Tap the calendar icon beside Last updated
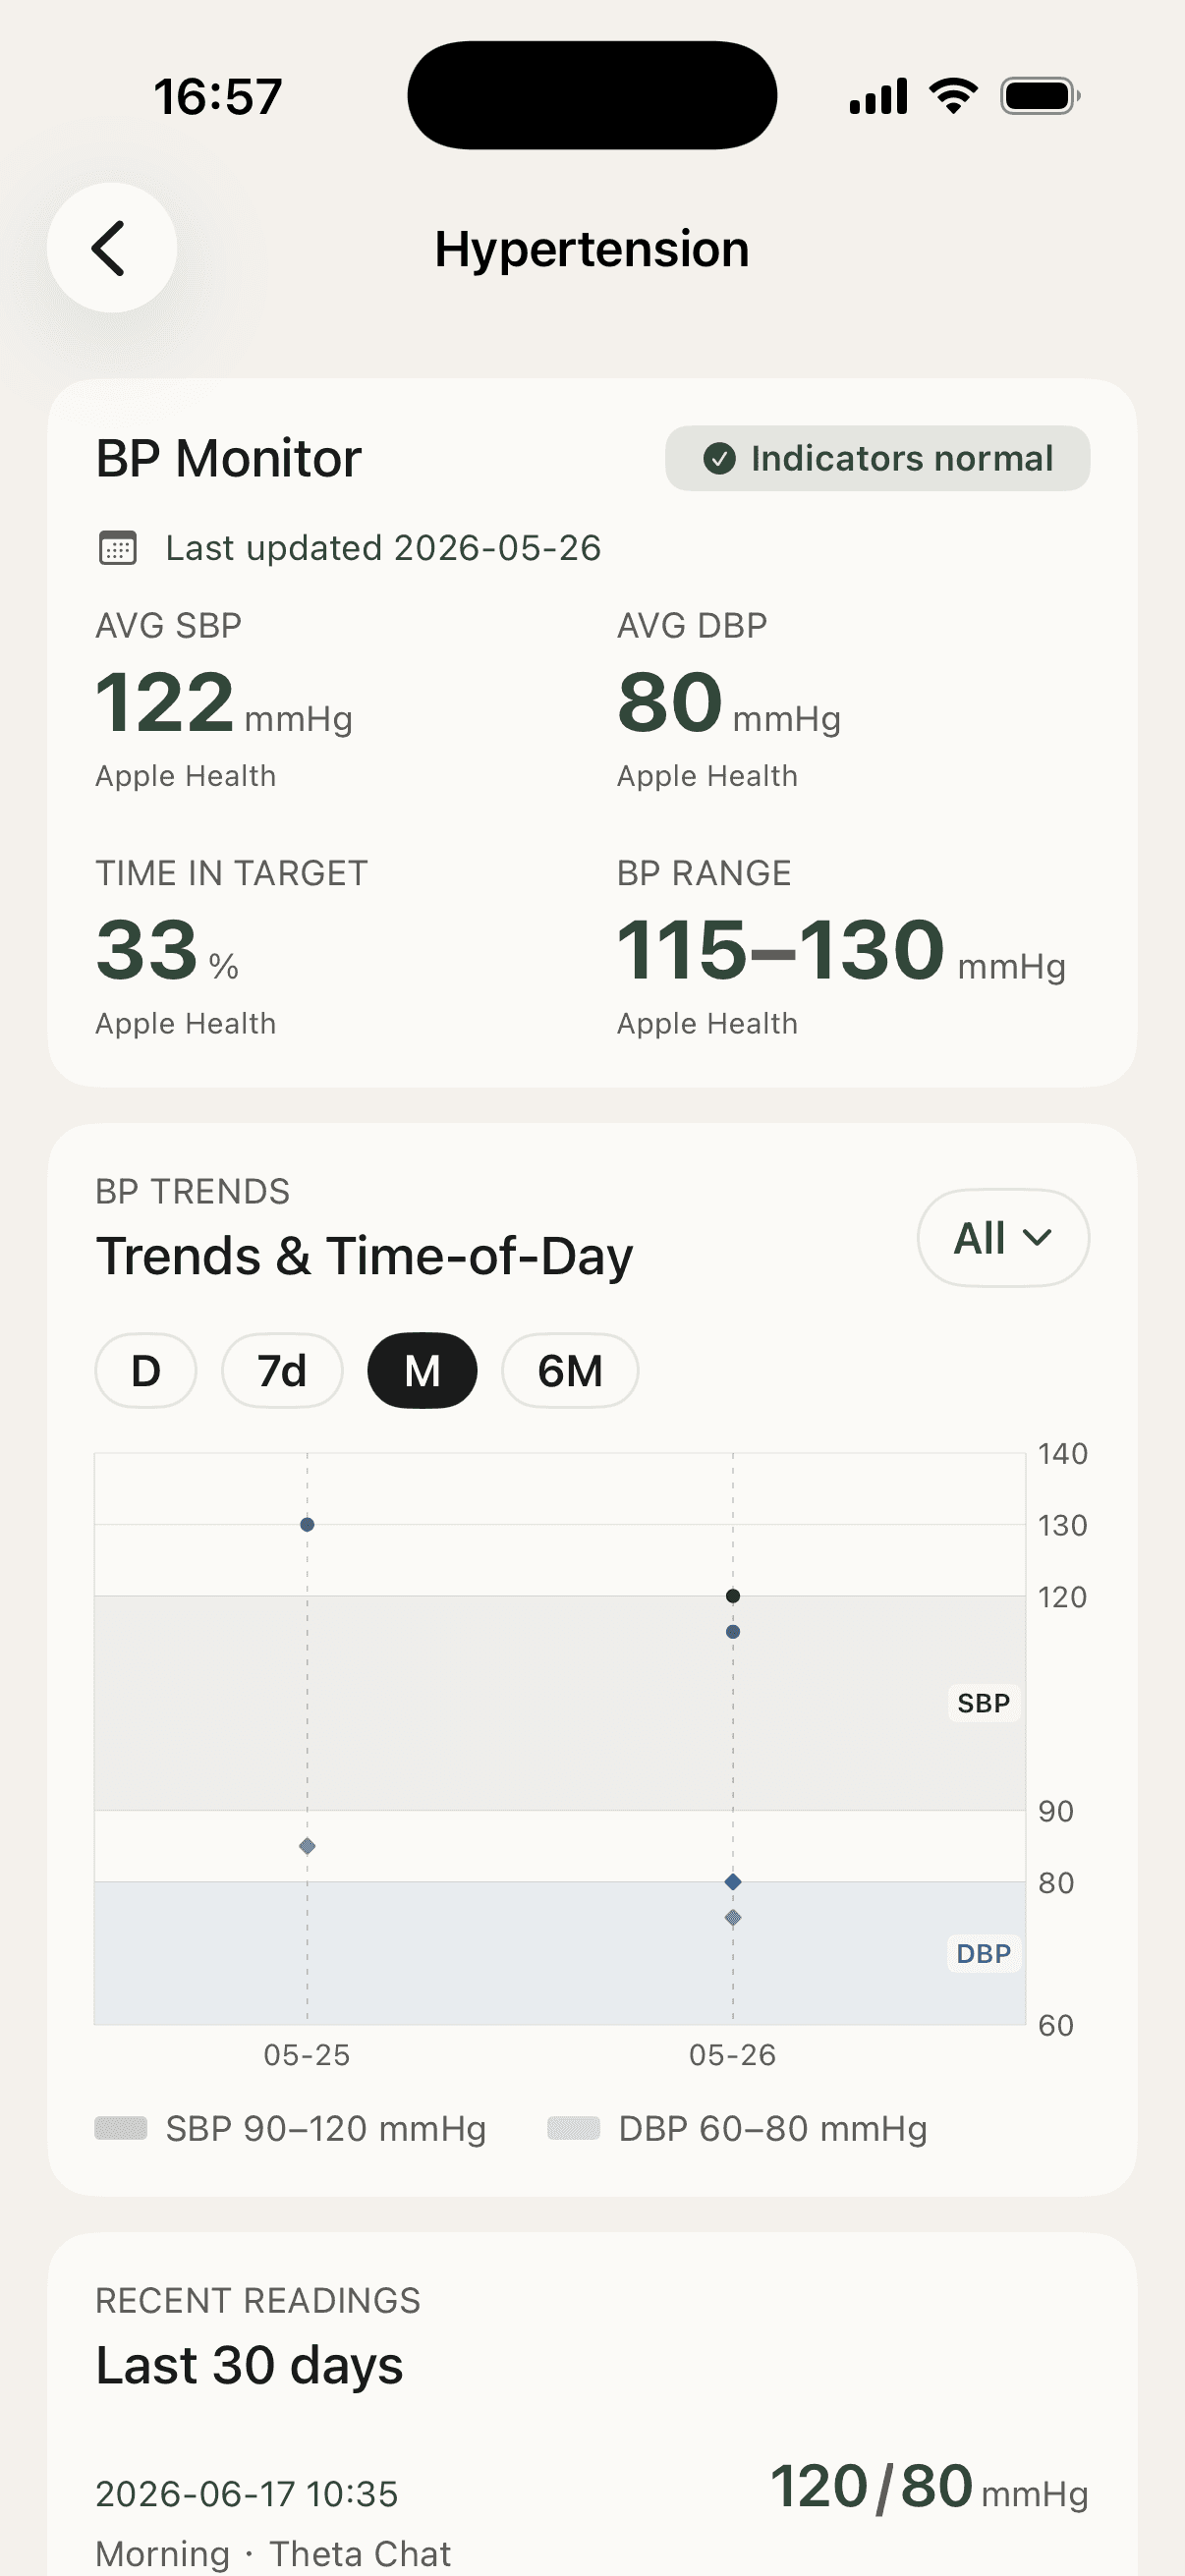Viewport: 1185px width, 2576px height. (x=118, y=548)
